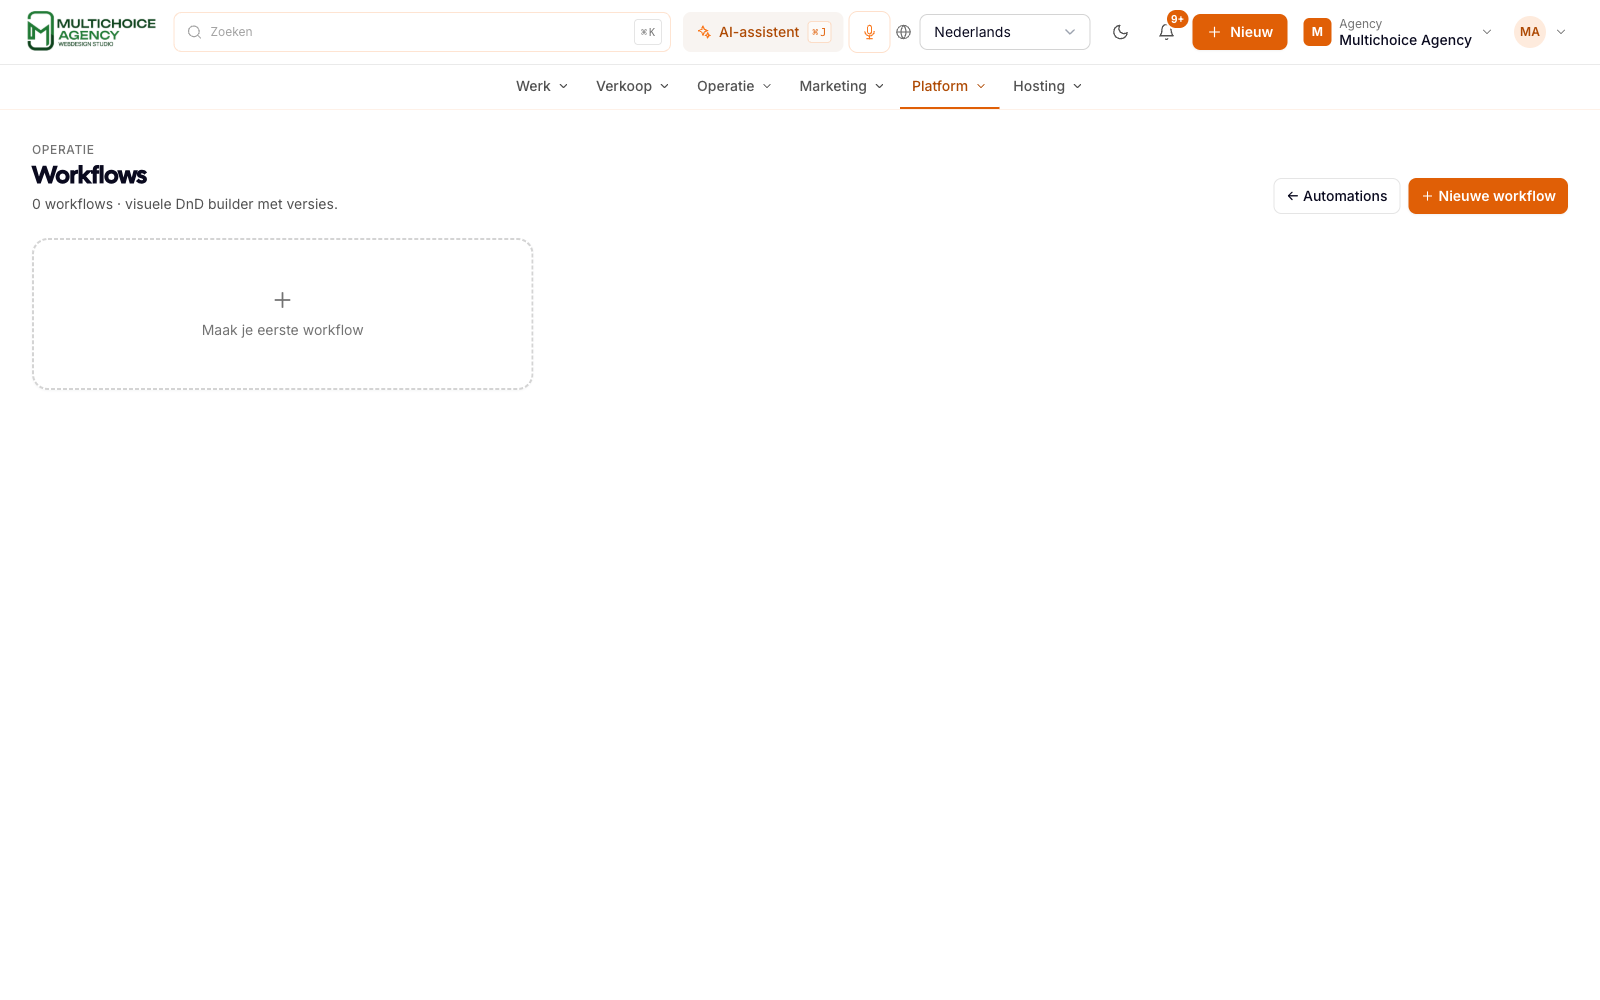Toggle dark mode with moon icon
The width and height of the screenshot is (1600, 1000).
pyautogui.click(x=1120, y=32)
